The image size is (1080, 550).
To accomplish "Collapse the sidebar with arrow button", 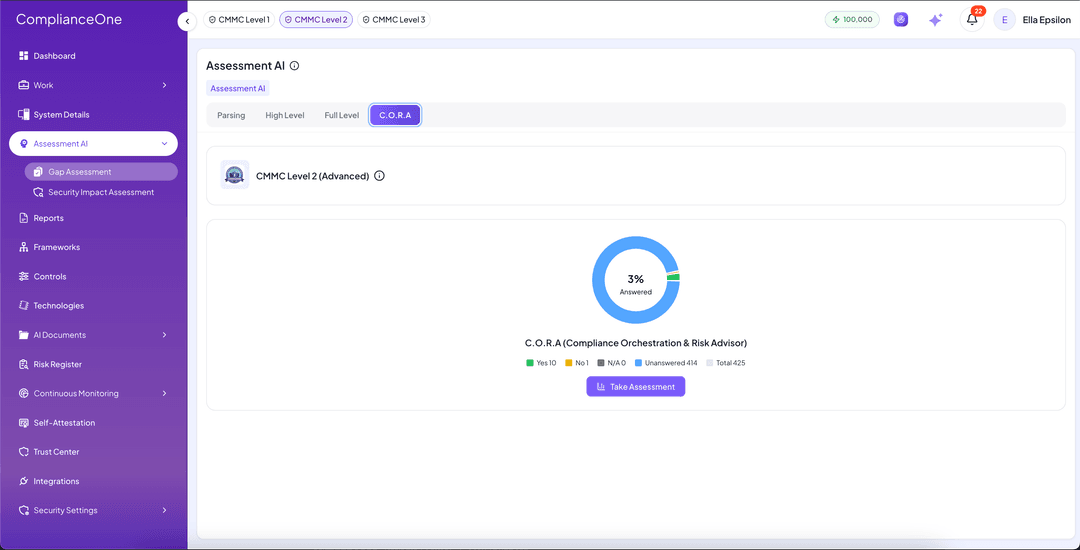I will pos(187,21).
